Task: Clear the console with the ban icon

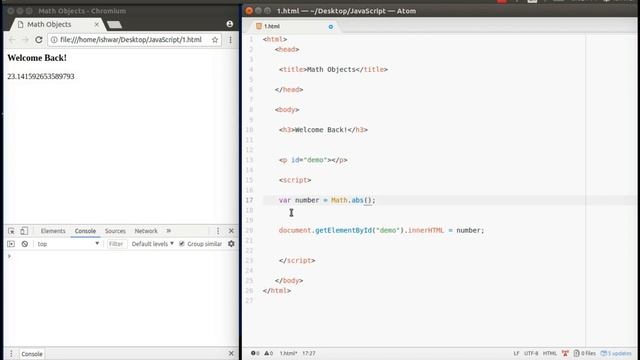Action: [x=25, y=244]
